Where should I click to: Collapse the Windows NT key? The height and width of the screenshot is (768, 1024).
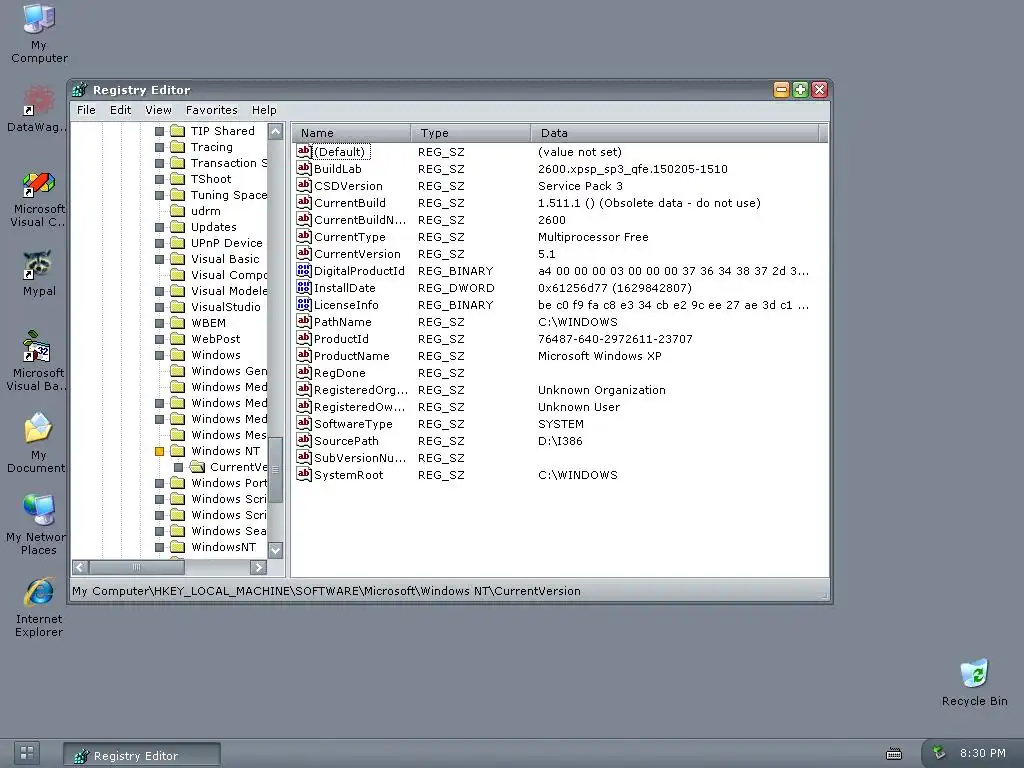click(x=159, y=451)
